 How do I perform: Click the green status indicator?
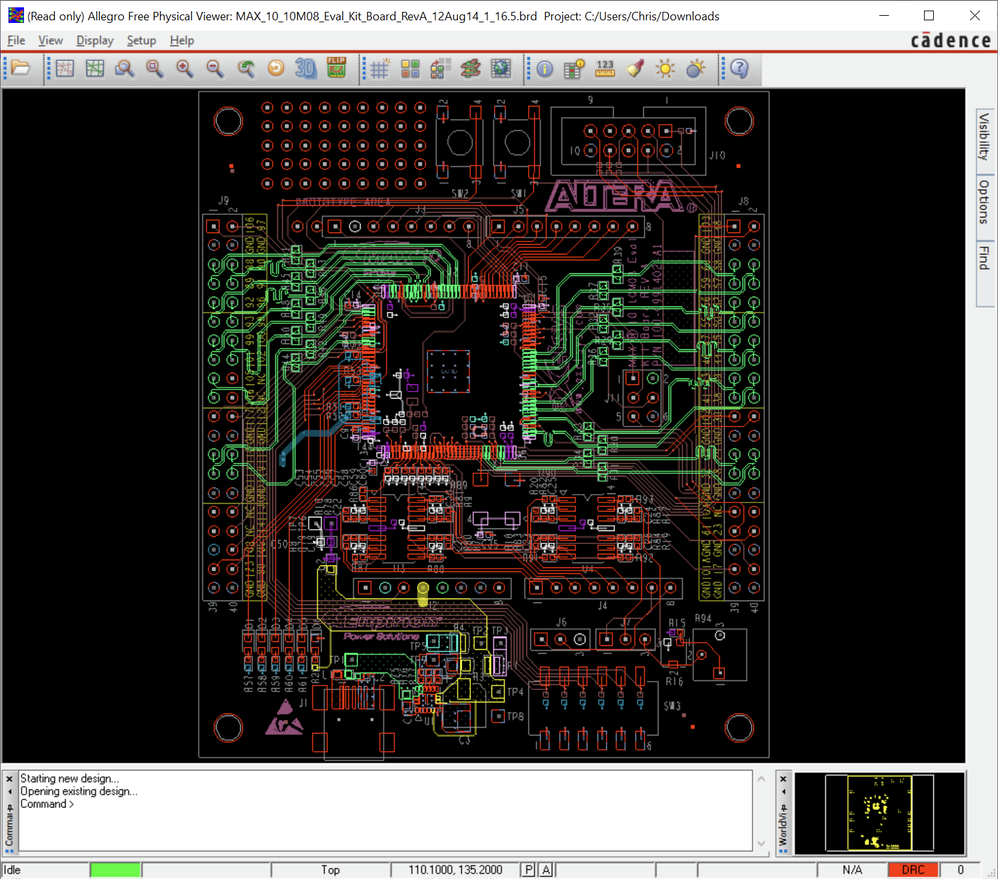[x=115, y=869]
